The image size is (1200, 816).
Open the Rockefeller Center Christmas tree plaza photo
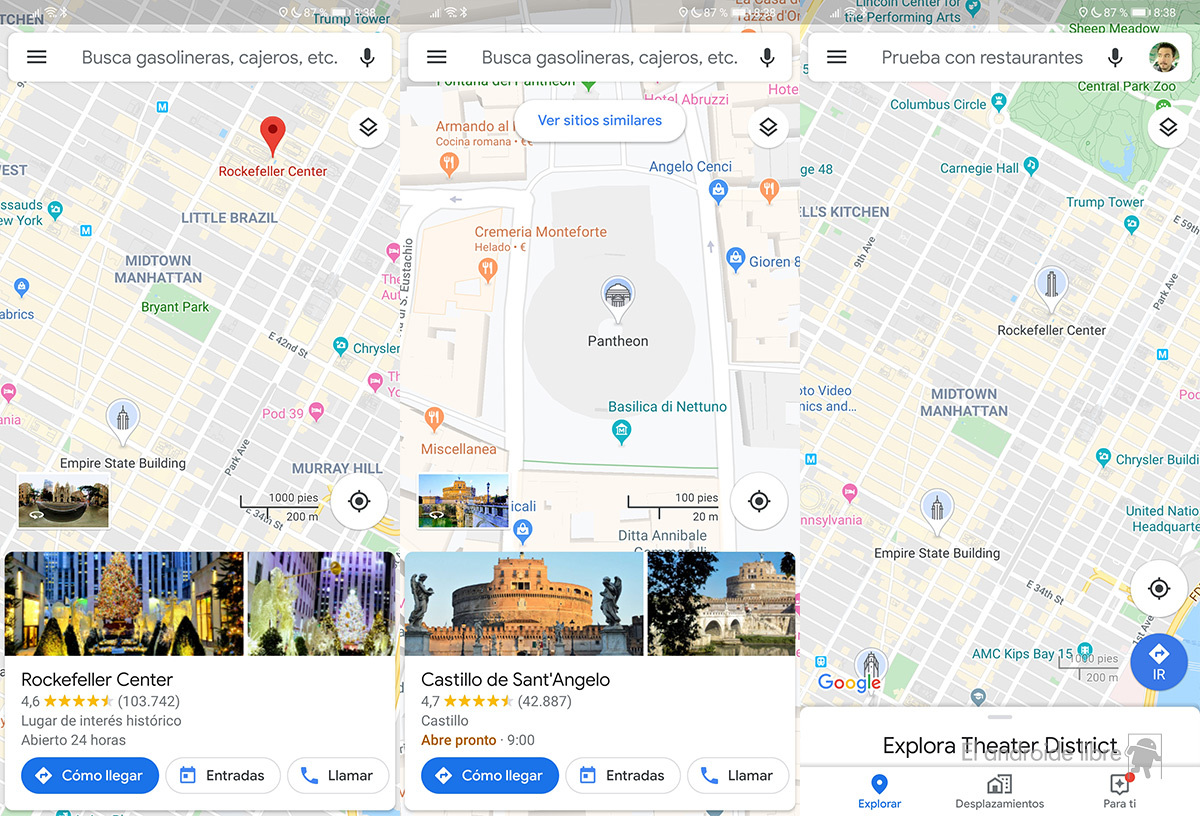pos(124,603)
